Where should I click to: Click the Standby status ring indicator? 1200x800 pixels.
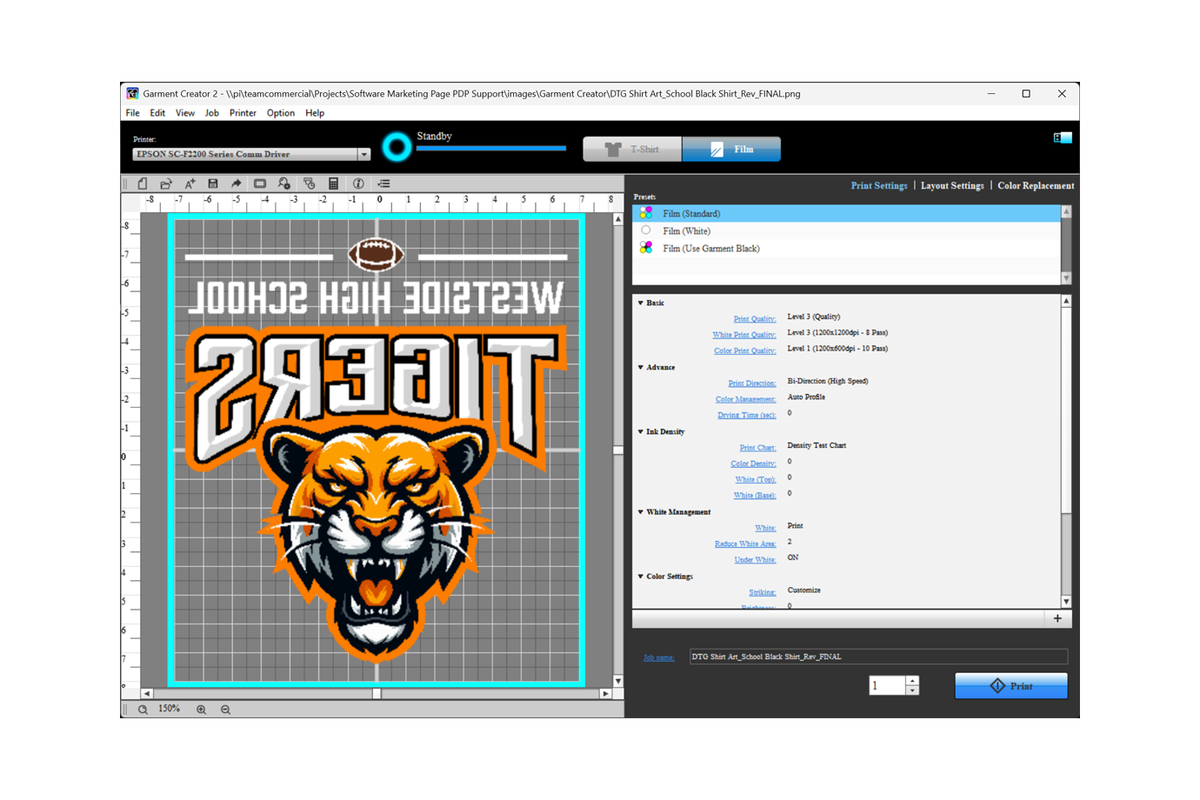398,148
